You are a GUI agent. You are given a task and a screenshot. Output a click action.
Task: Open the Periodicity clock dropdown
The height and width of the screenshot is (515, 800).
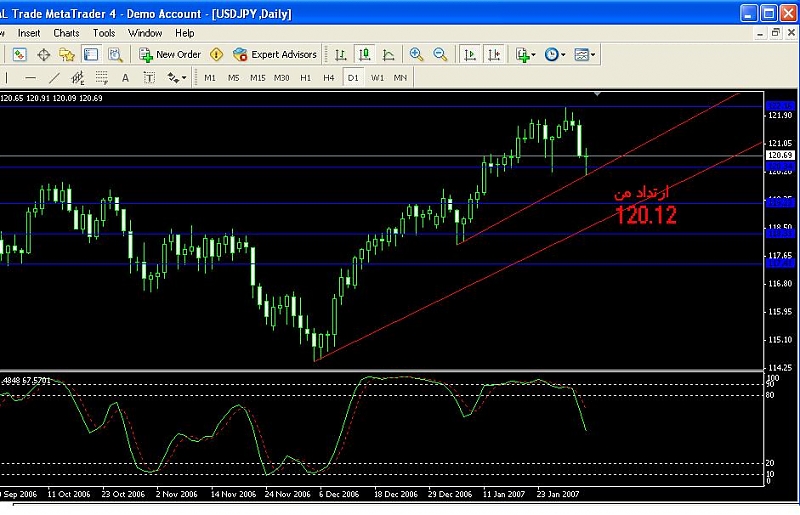[x=555, y=55]
